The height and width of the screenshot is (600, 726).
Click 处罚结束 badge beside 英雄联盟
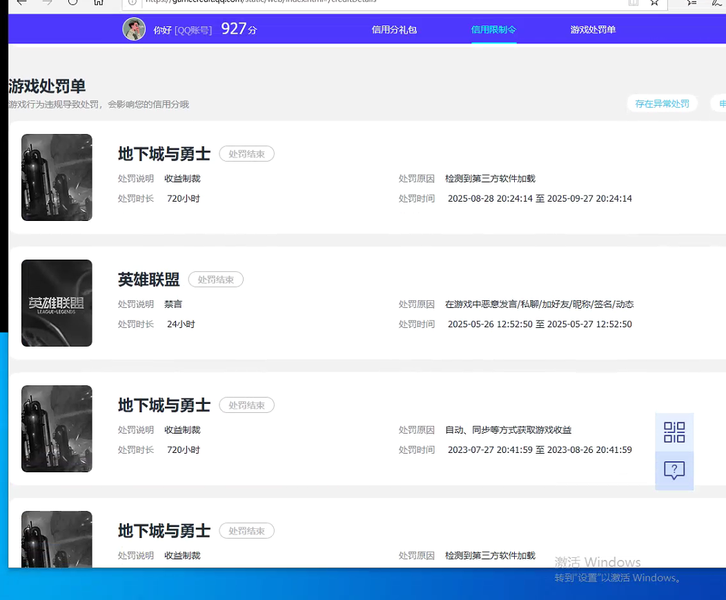tap(216, 280)
